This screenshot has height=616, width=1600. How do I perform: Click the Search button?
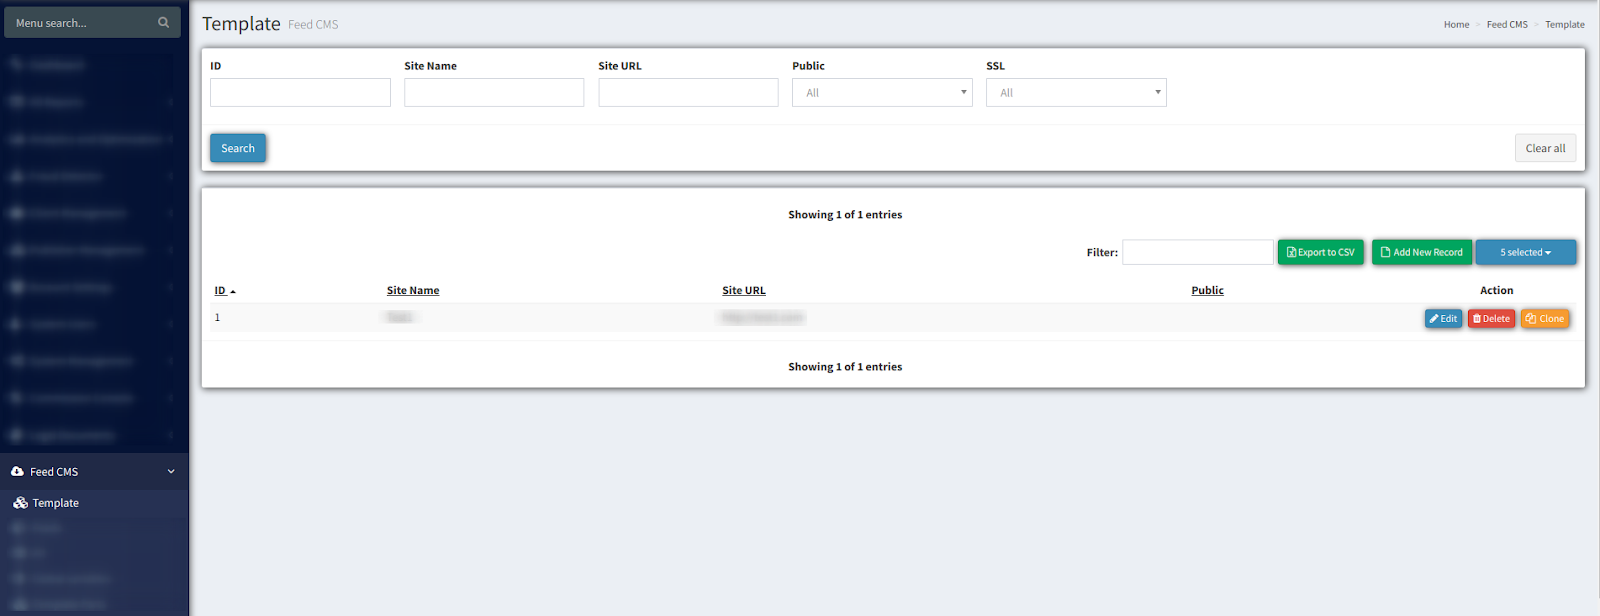[238, 148]
